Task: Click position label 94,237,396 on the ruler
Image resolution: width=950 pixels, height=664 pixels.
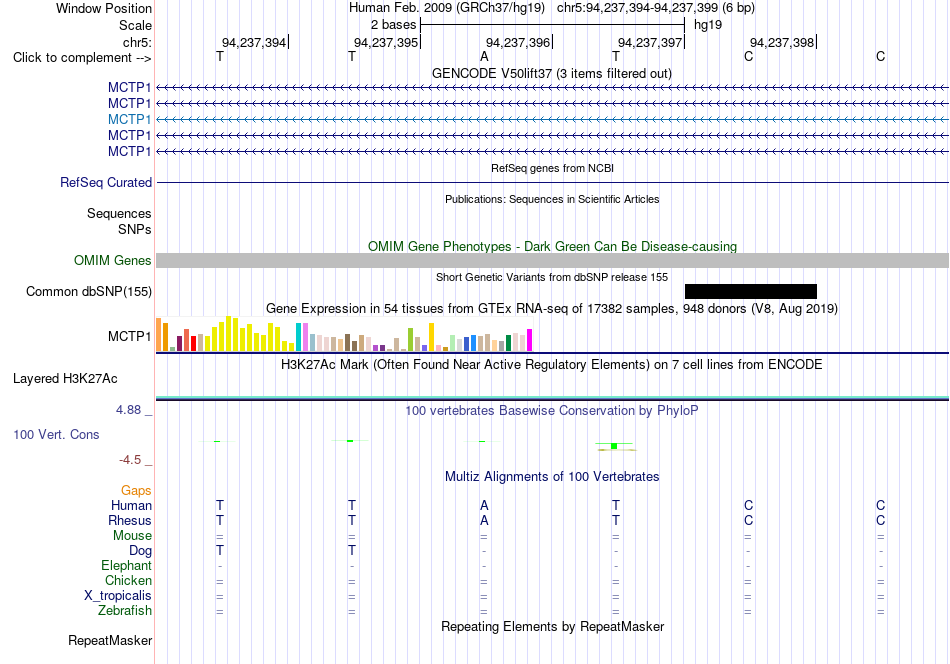Action: (518, 42)
